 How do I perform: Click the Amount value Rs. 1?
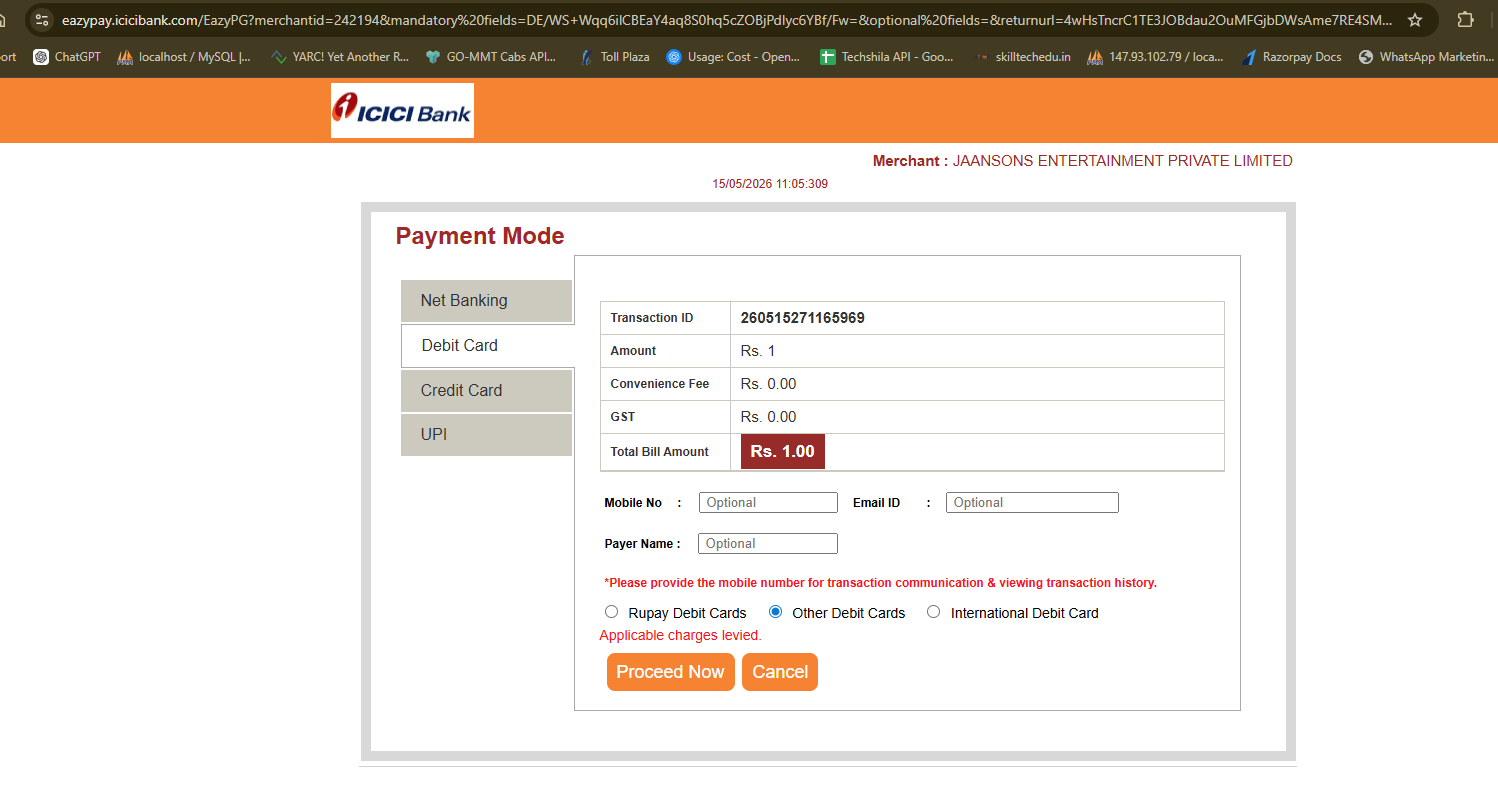point(758,351)
